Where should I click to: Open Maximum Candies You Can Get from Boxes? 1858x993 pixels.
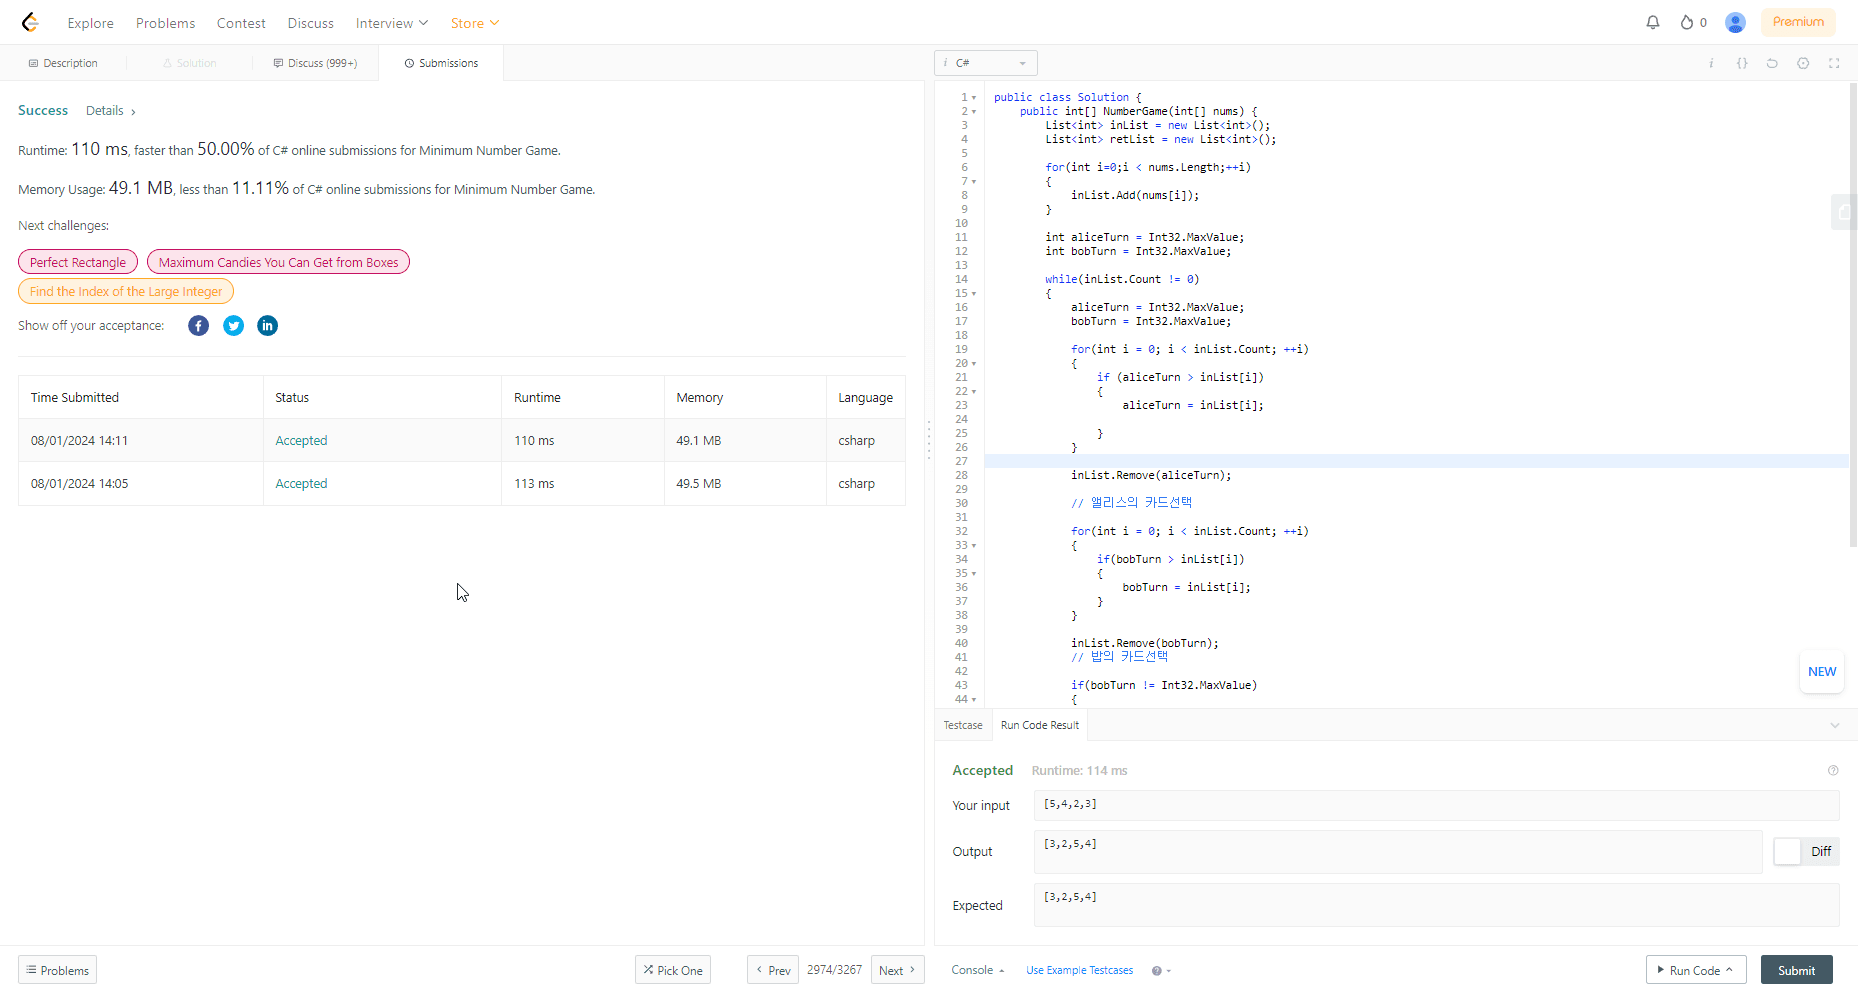tap(278, 262)
